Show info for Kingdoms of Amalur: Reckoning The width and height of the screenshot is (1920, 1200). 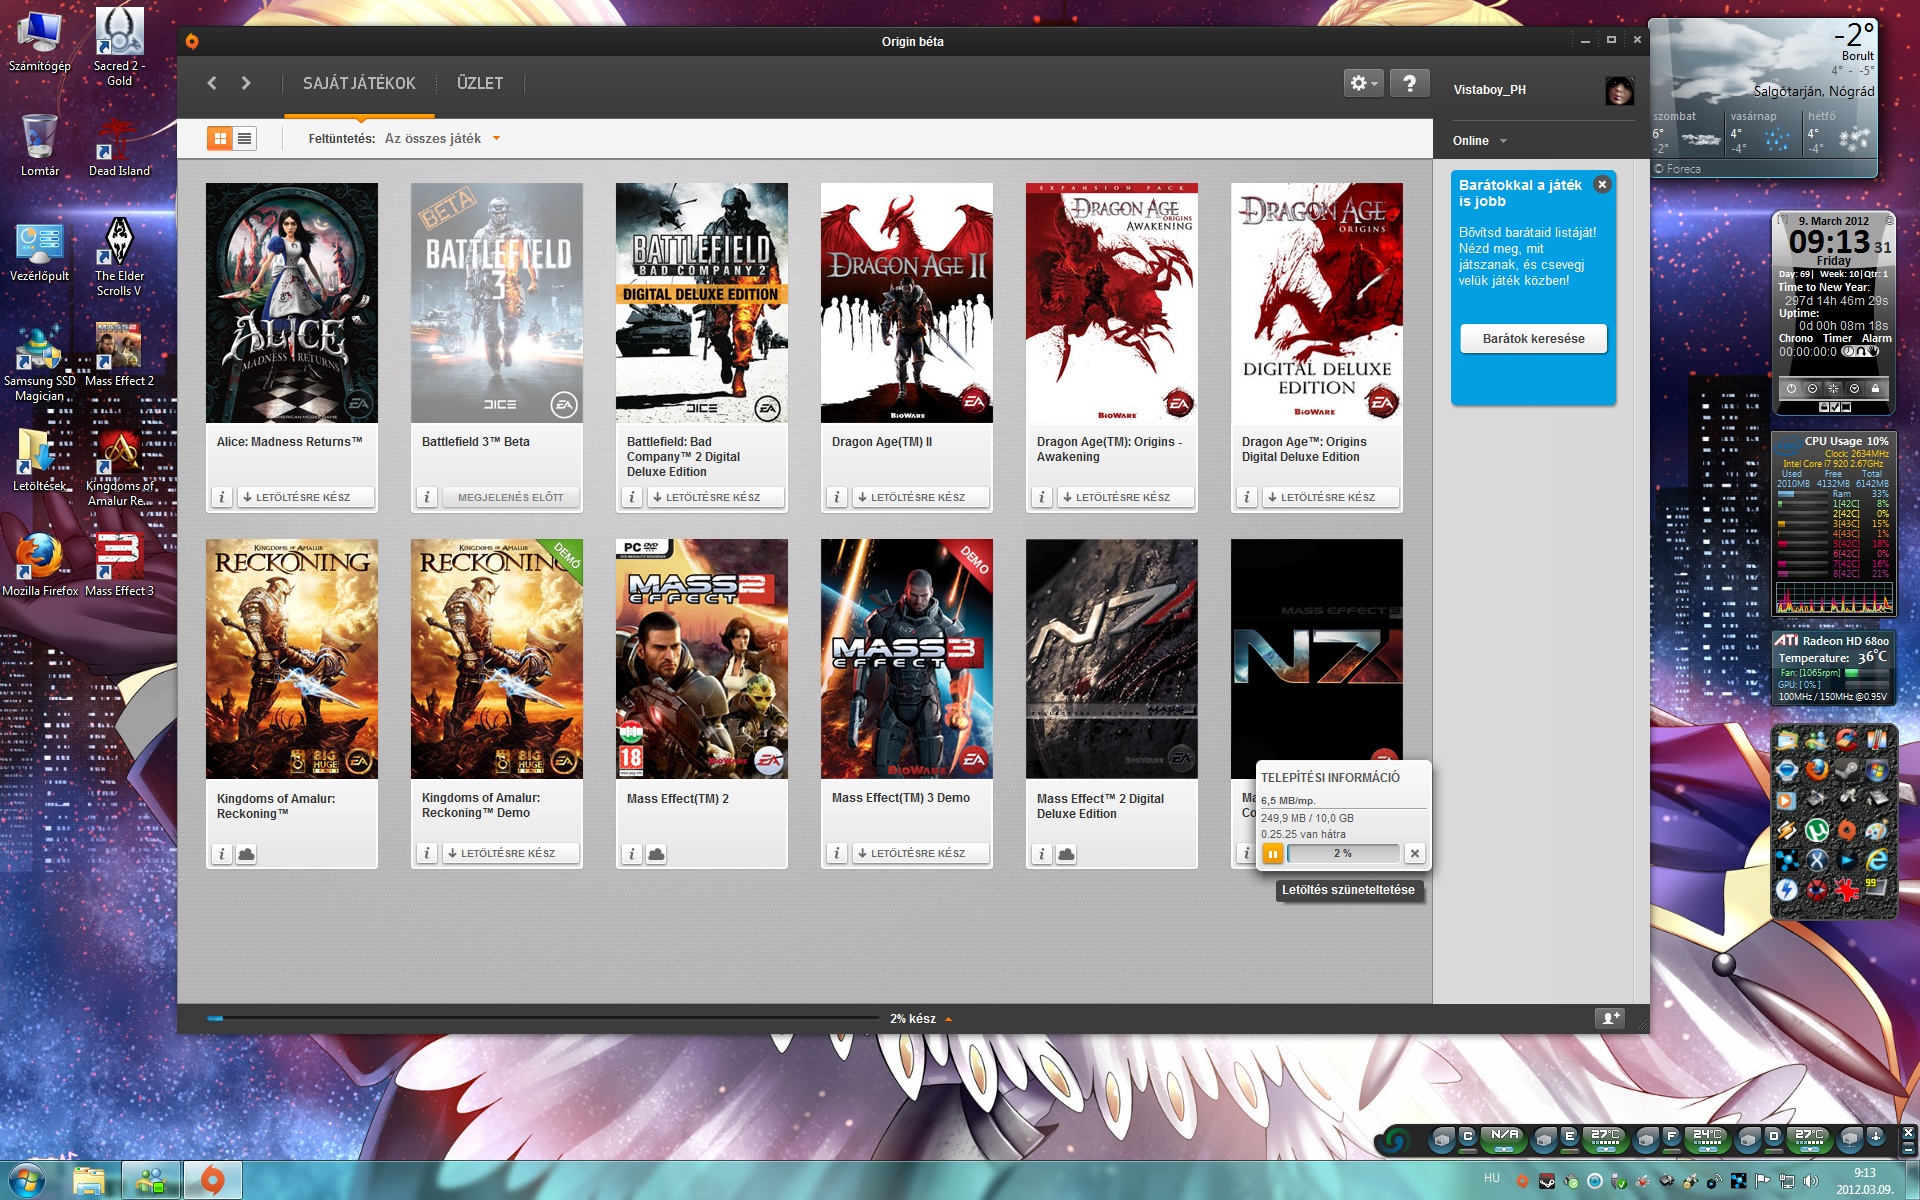pyautogui.click(x=222, y=854)
